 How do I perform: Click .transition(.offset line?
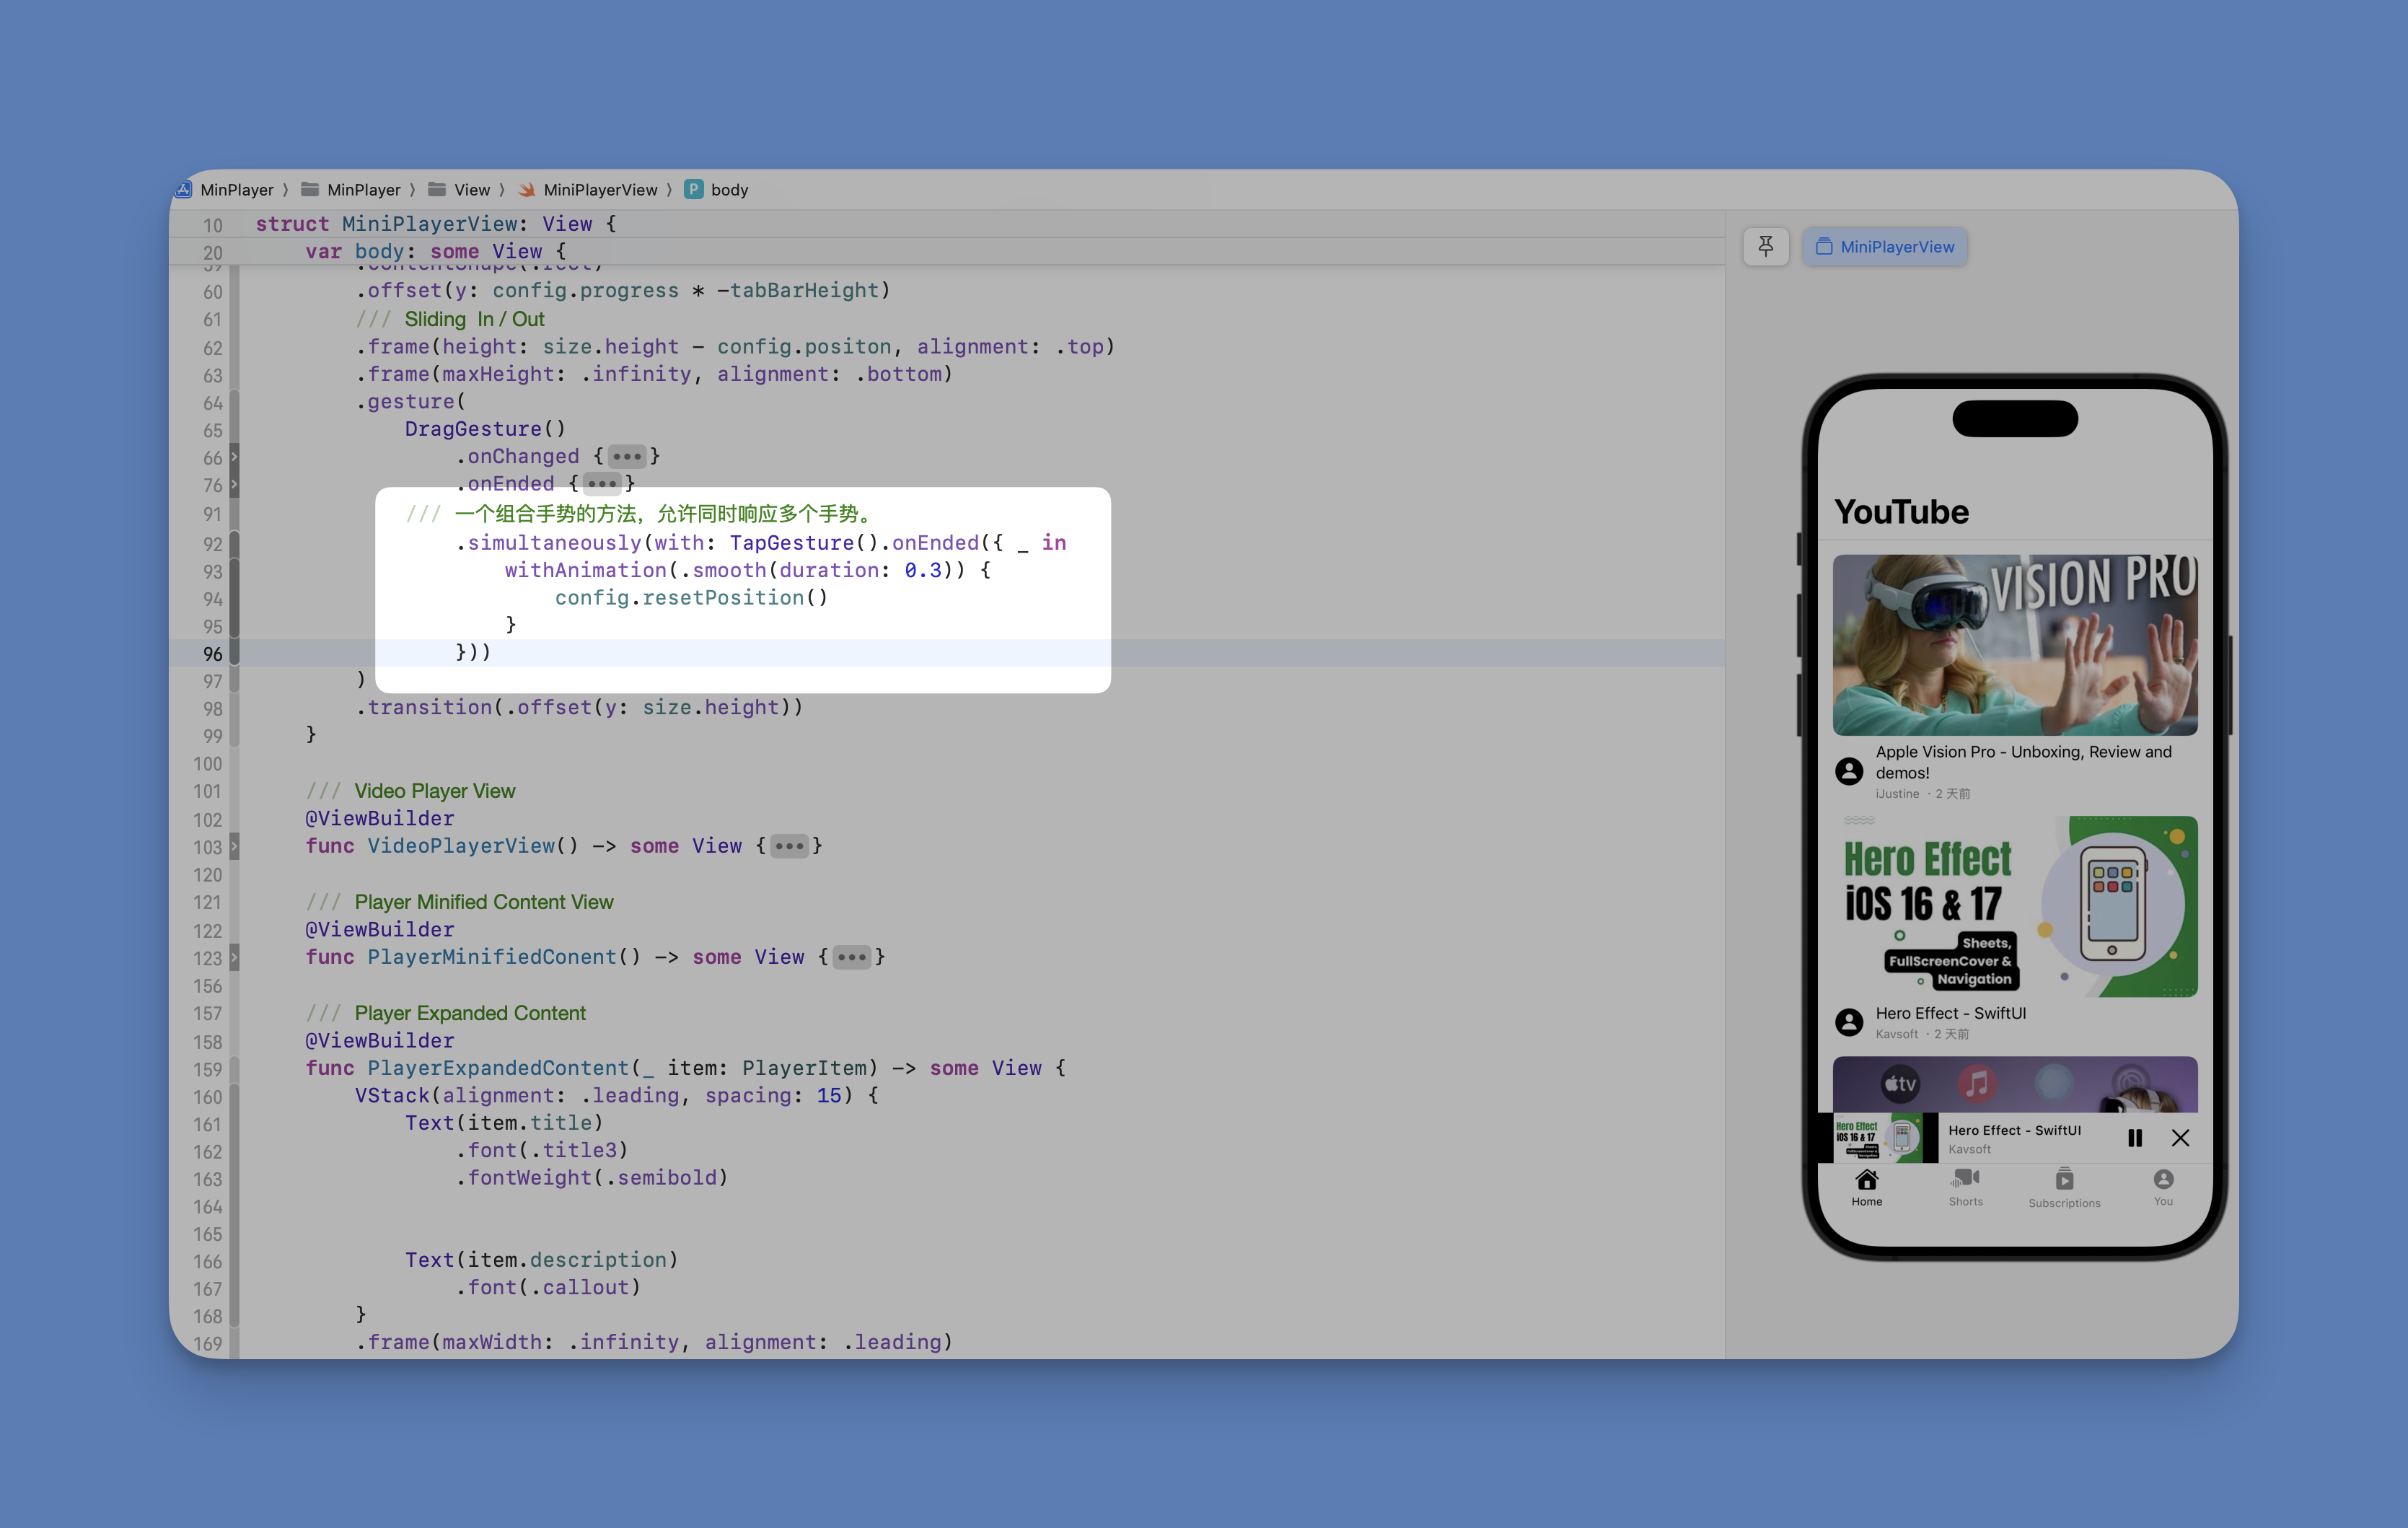580,708
